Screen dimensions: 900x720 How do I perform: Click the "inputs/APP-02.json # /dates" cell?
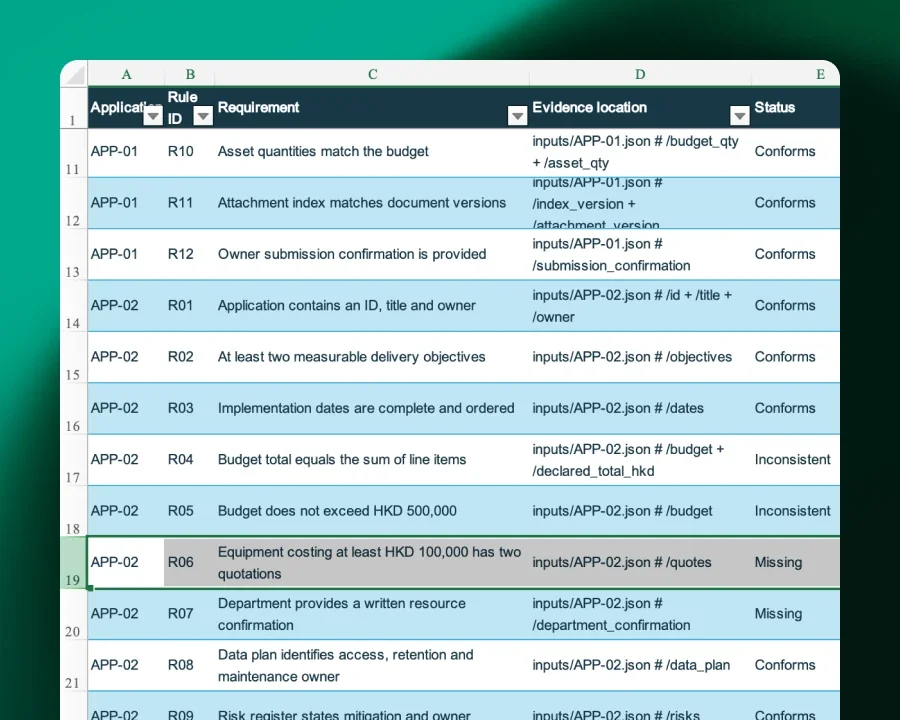(640, 408)
